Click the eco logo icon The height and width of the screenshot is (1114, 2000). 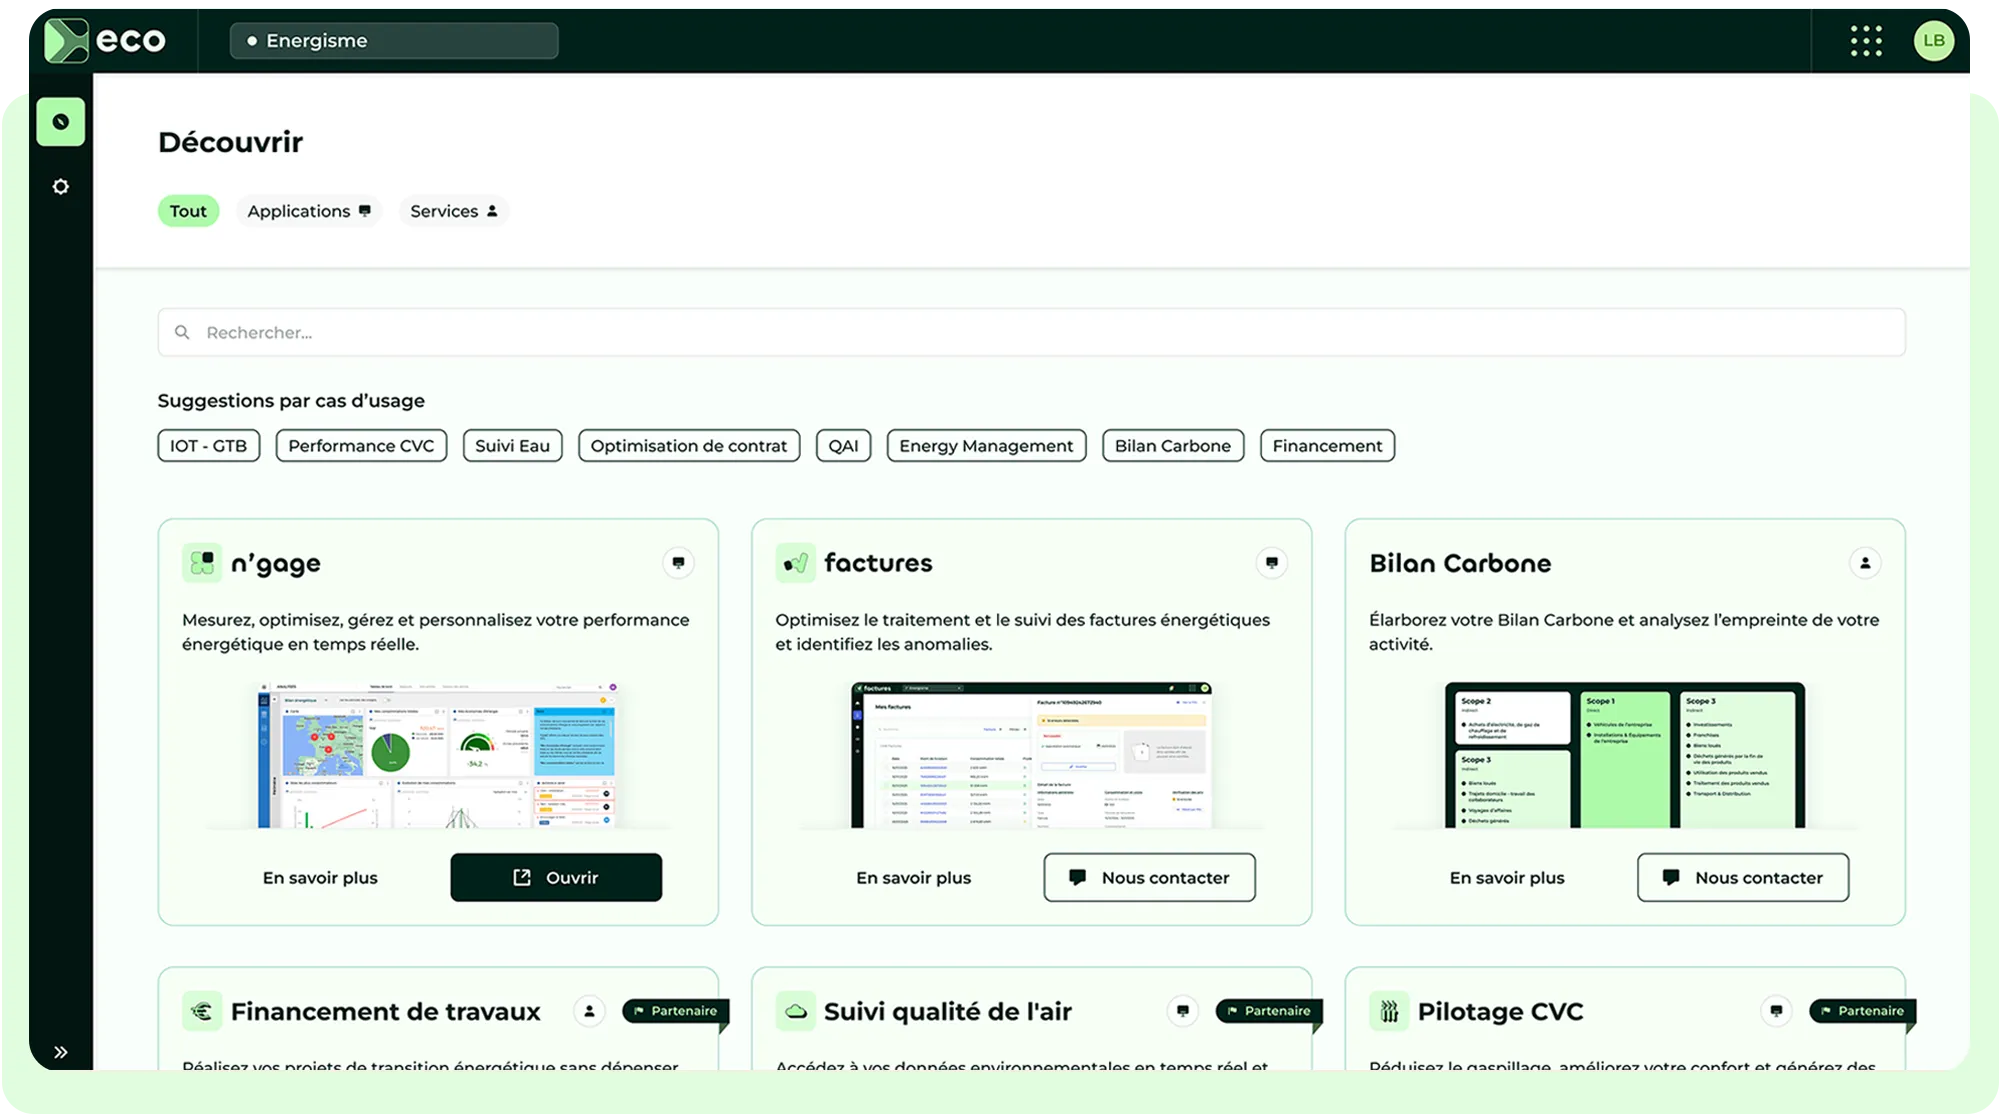coord(66,41)
